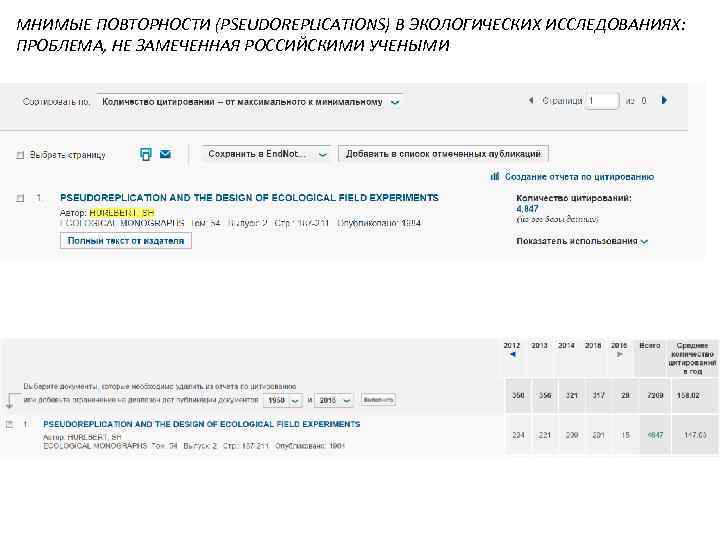Click the 4847 total in the report row
Screen dimensions: 720x540
pyautogui.click(x=655, y=435)
